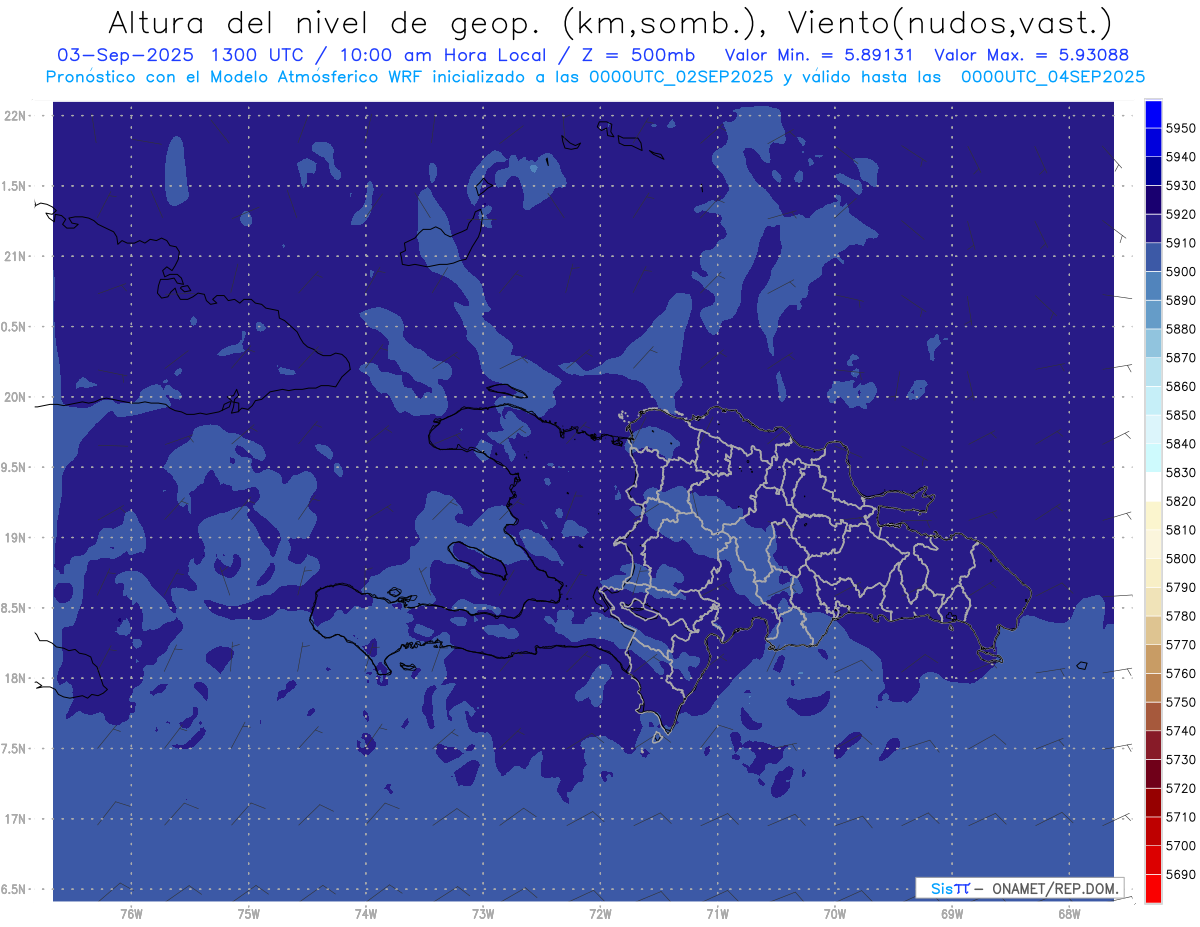Click the '70W' longitude label

[x=834, y=913]
